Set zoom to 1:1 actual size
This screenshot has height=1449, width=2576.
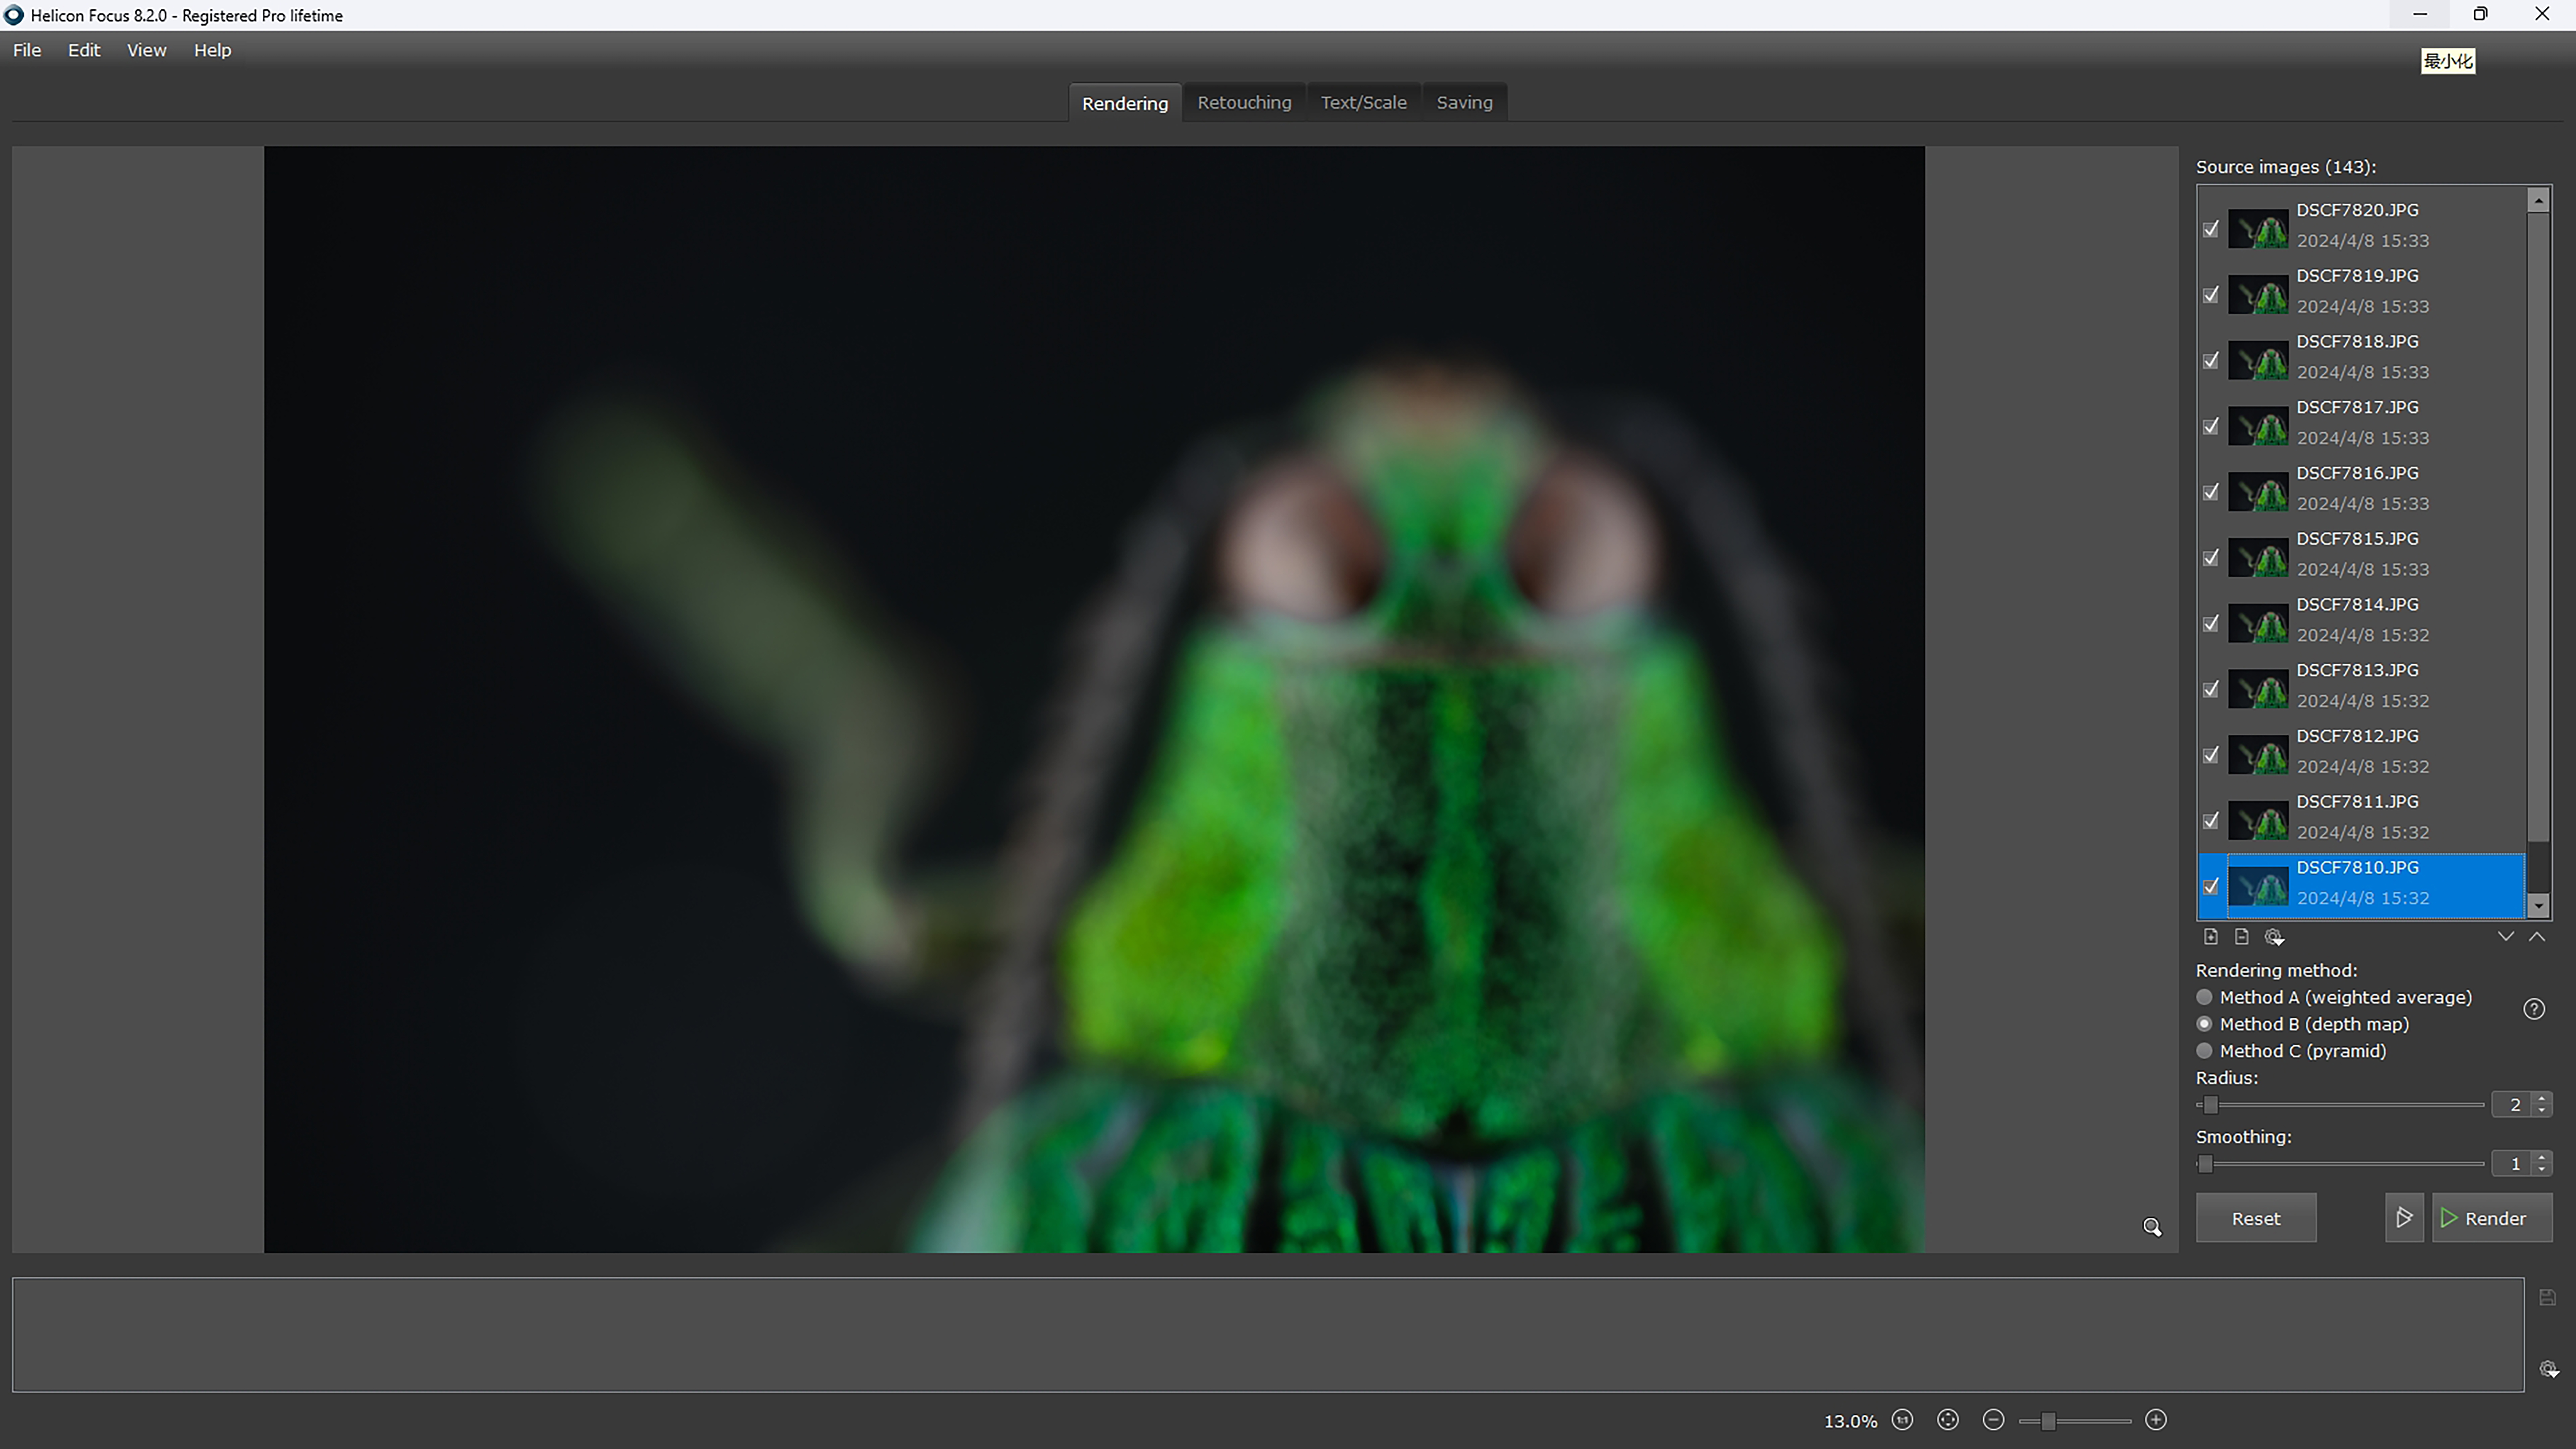pos(1902,1420)
